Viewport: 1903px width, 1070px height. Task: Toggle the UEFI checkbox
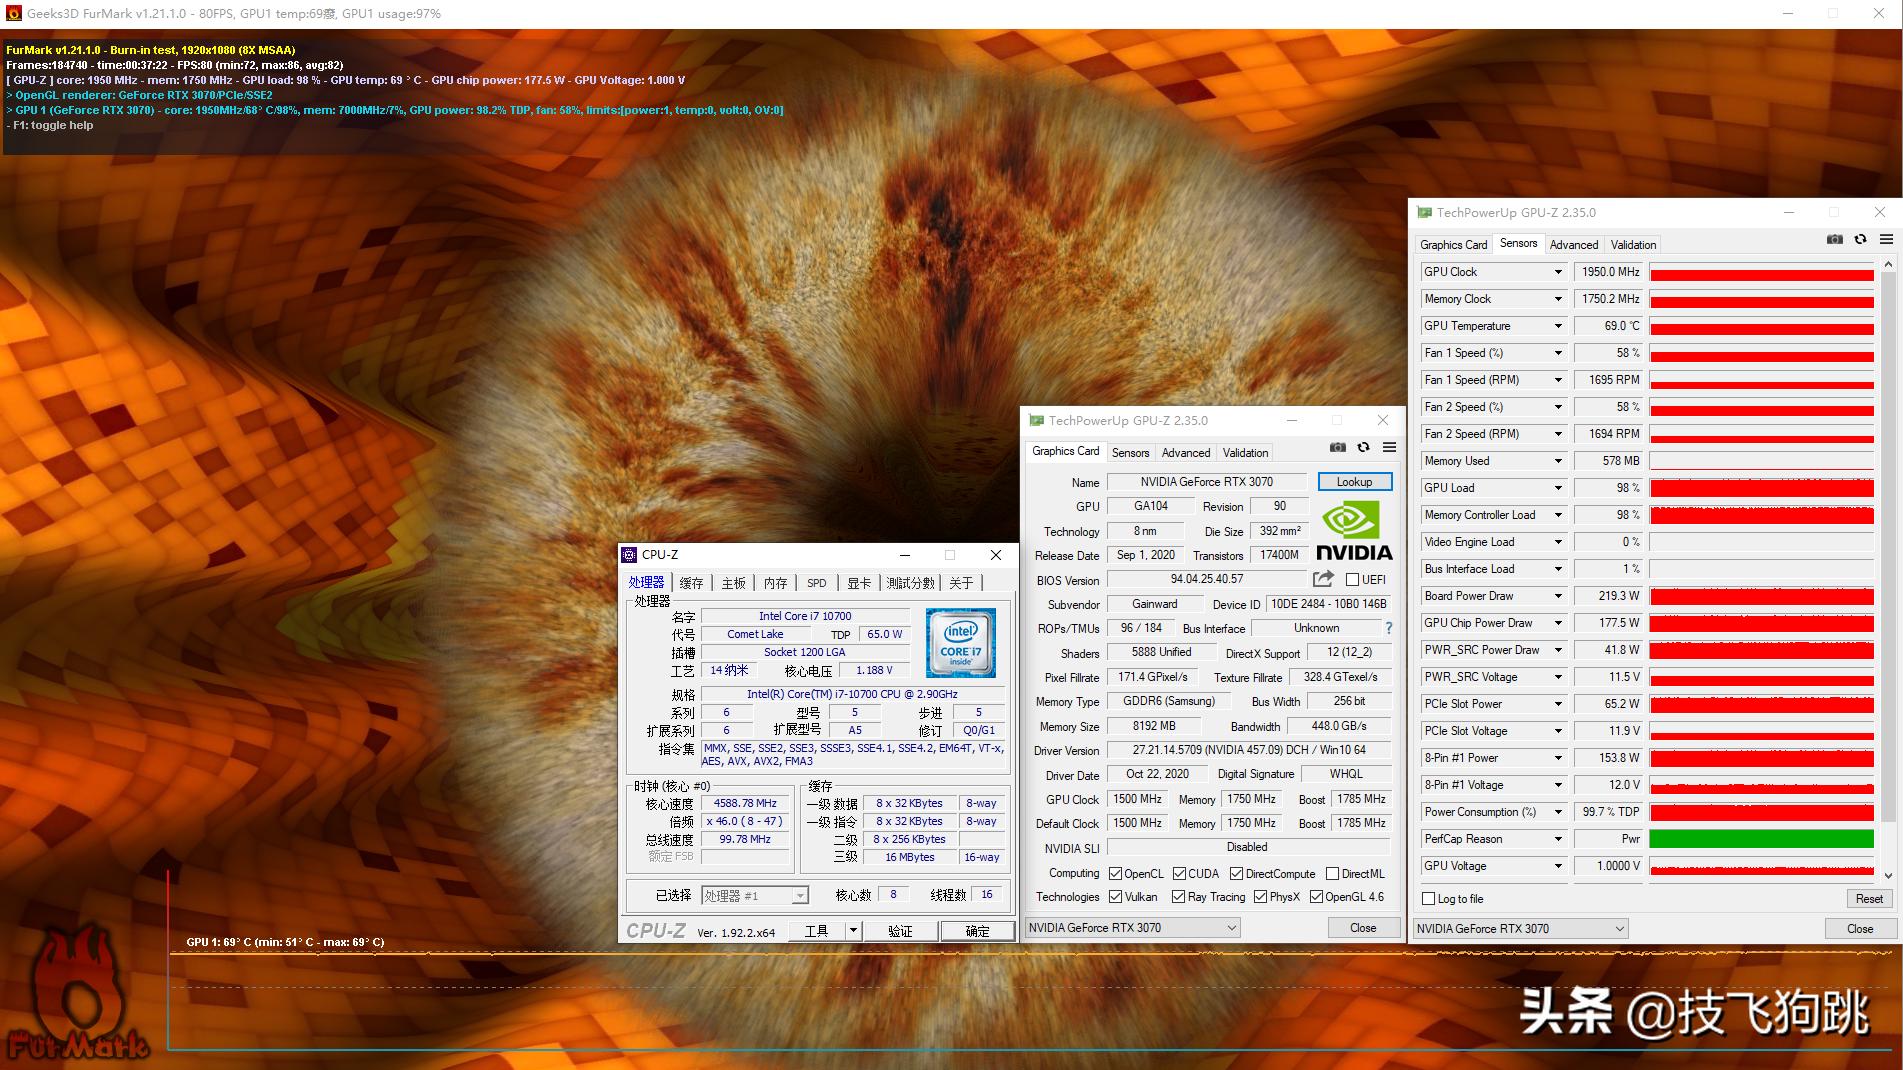coord(1352,580)
